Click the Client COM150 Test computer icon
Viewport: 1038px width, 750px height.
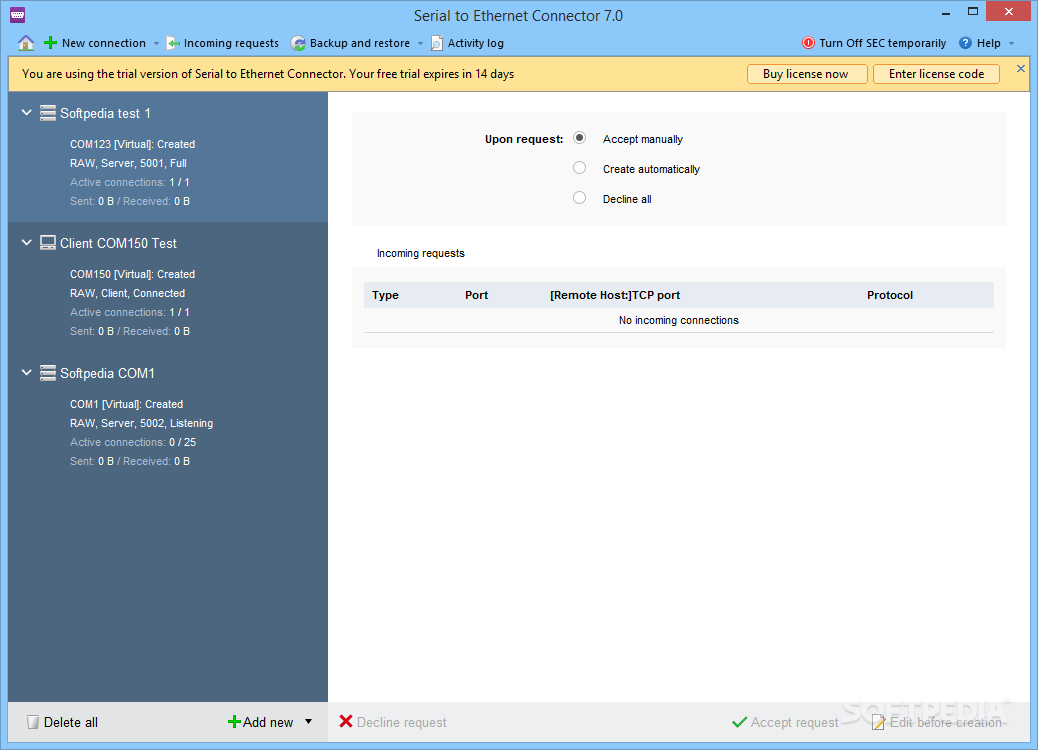(x=48, y=243)
